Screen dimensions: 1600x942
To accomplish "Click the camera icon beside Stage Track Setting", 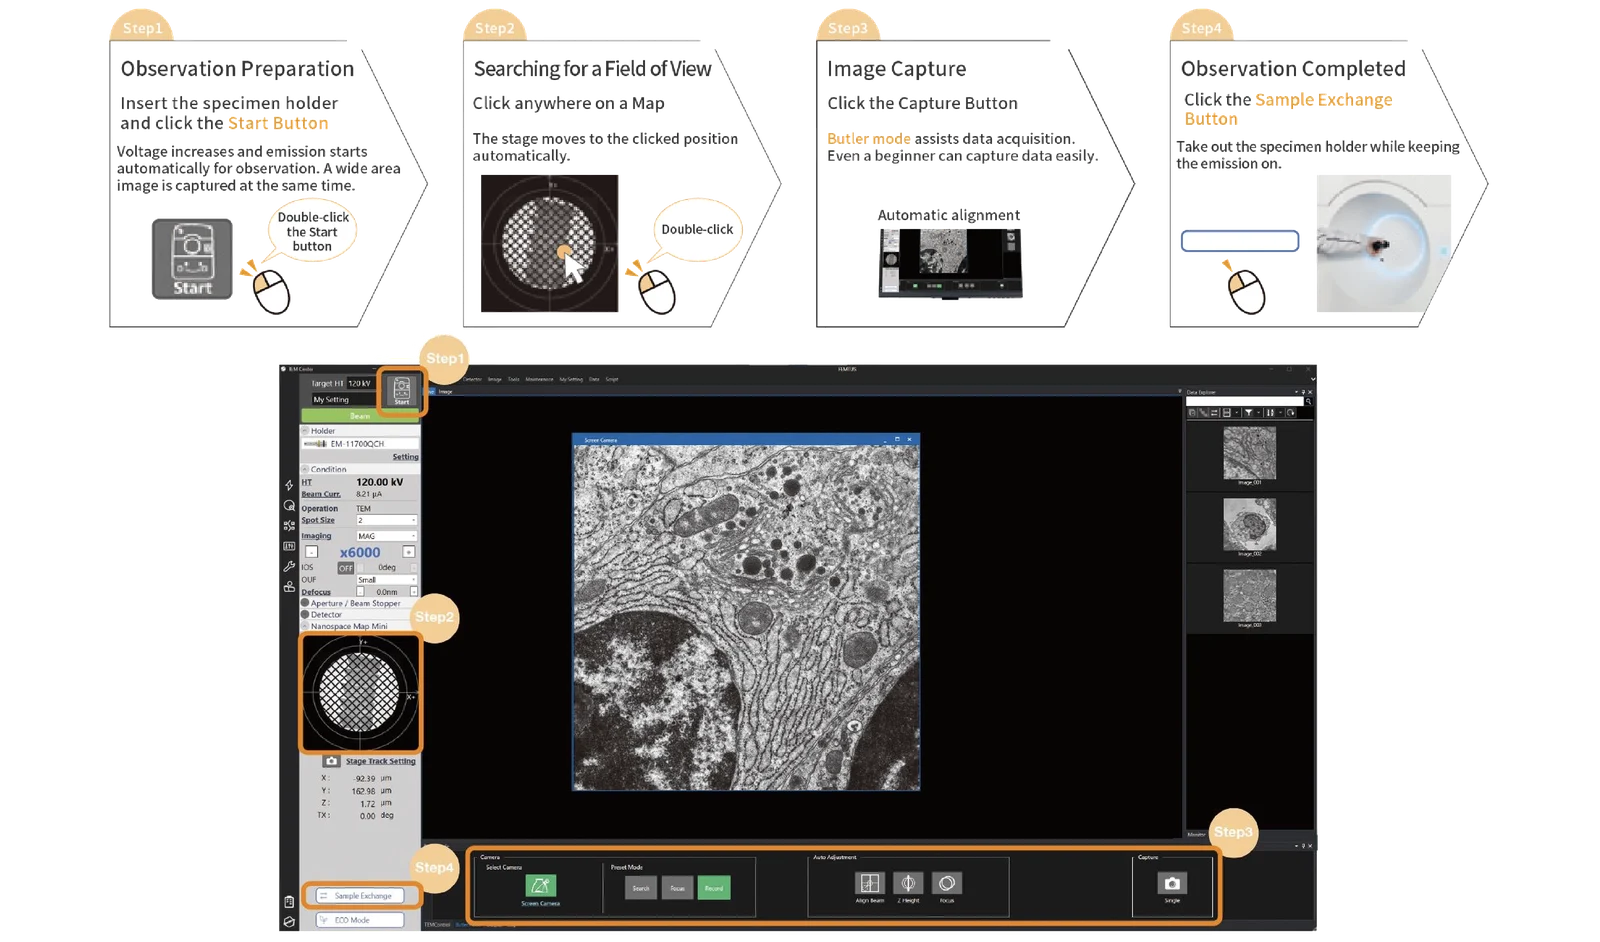I will click(331, 761).
